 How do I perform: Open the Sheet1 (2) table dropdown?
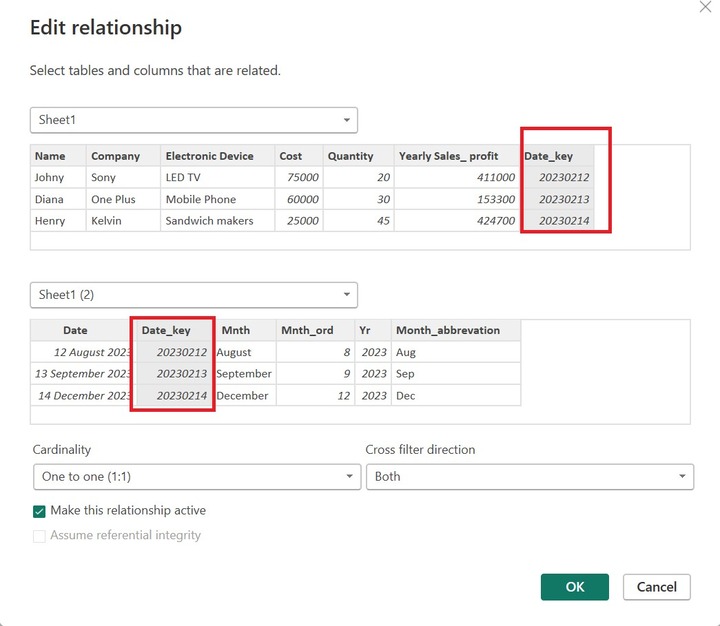pos(194,295)
